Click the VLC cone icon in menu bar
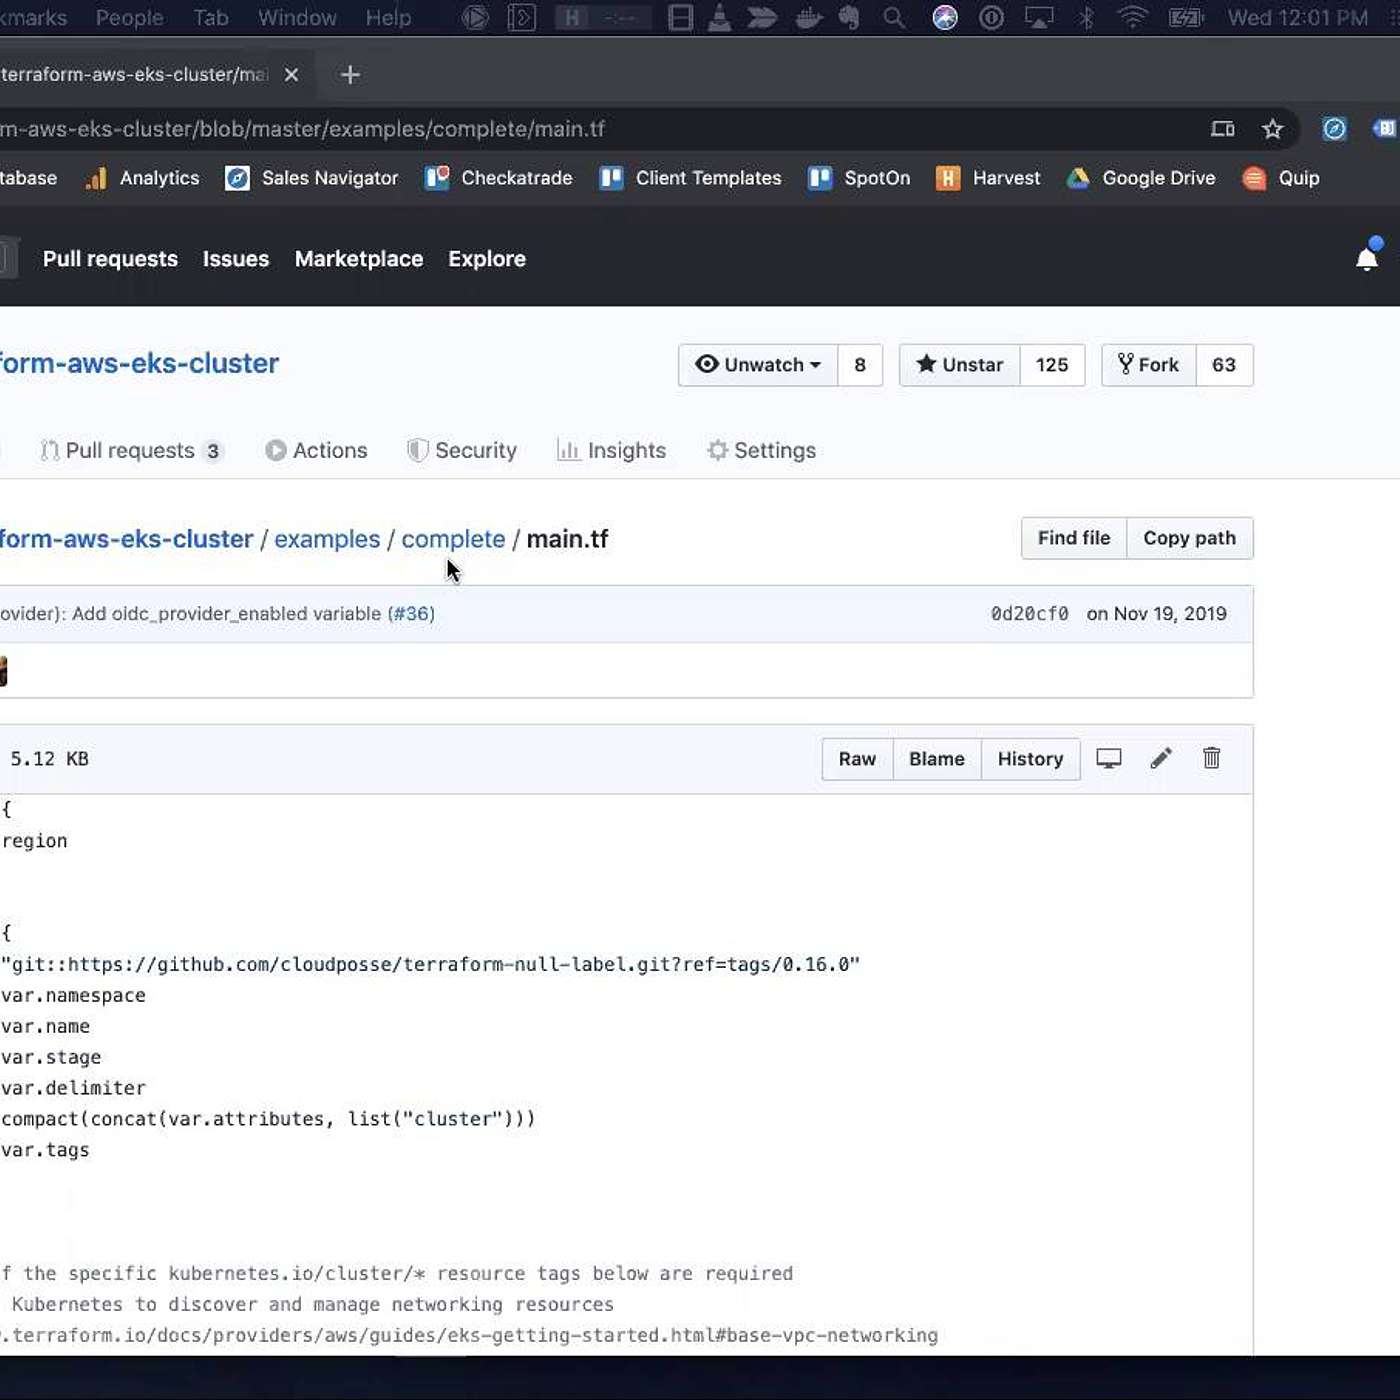 (x=719, y=18)
